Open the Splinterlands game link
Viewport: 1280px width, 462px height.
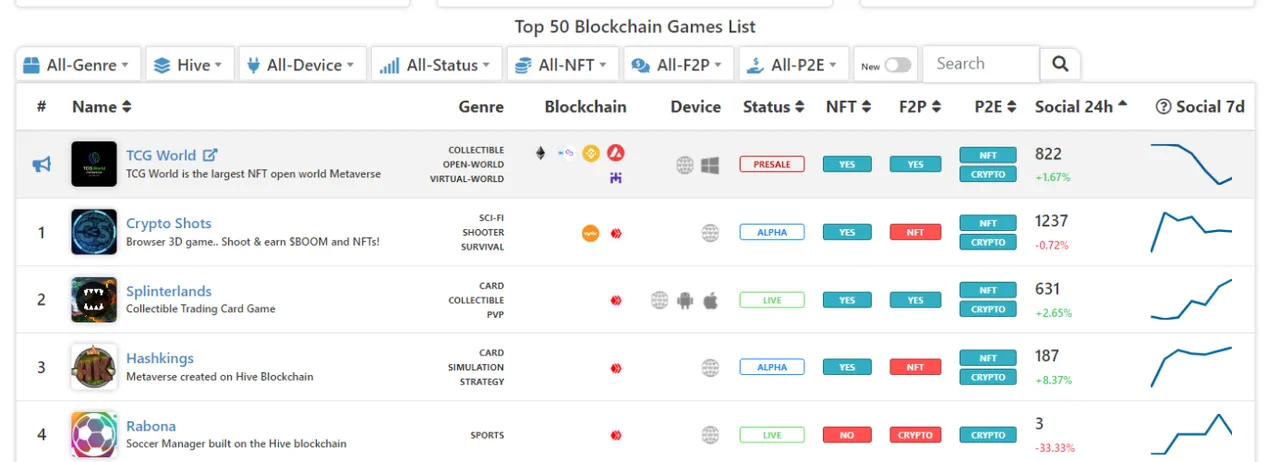[169, 291]
